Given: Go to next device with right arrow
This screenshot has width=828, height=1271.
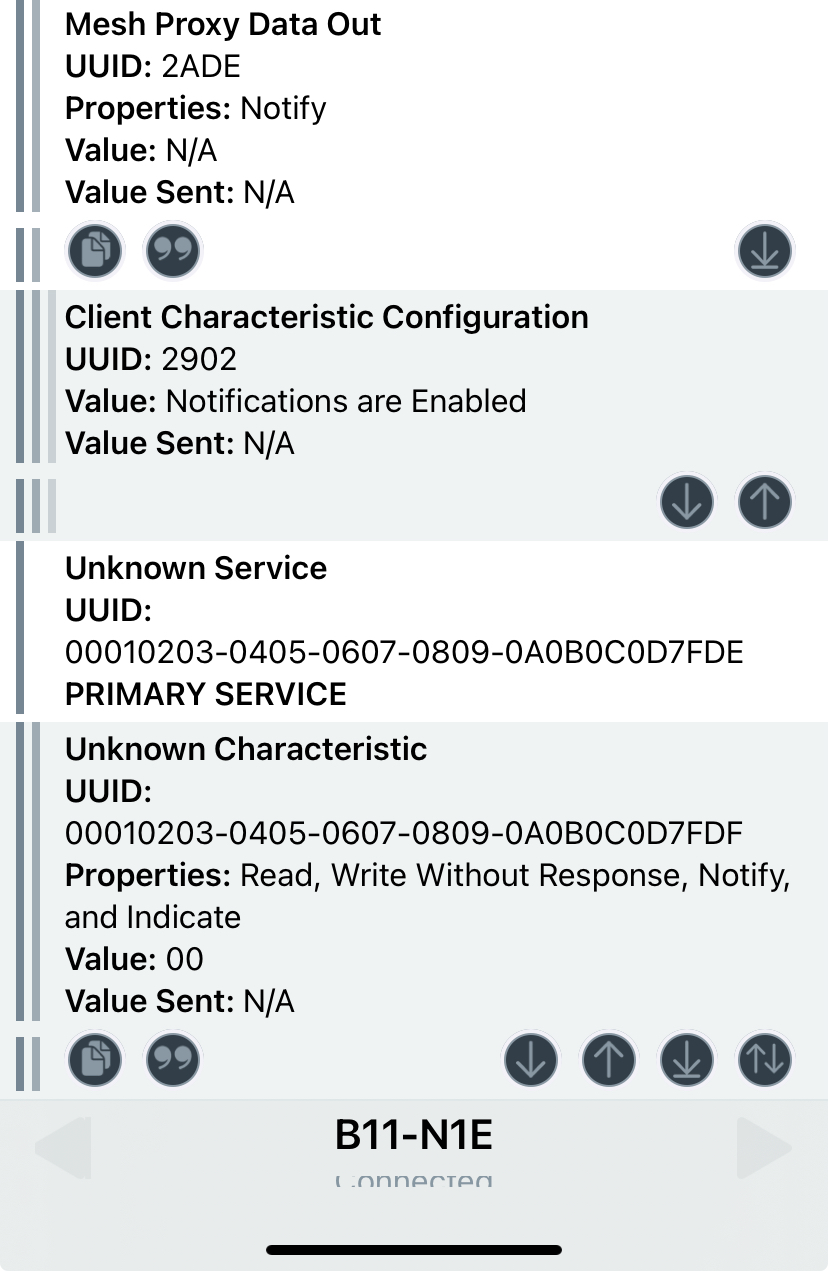Looking at the screenshot, I should coord(764,1148).
